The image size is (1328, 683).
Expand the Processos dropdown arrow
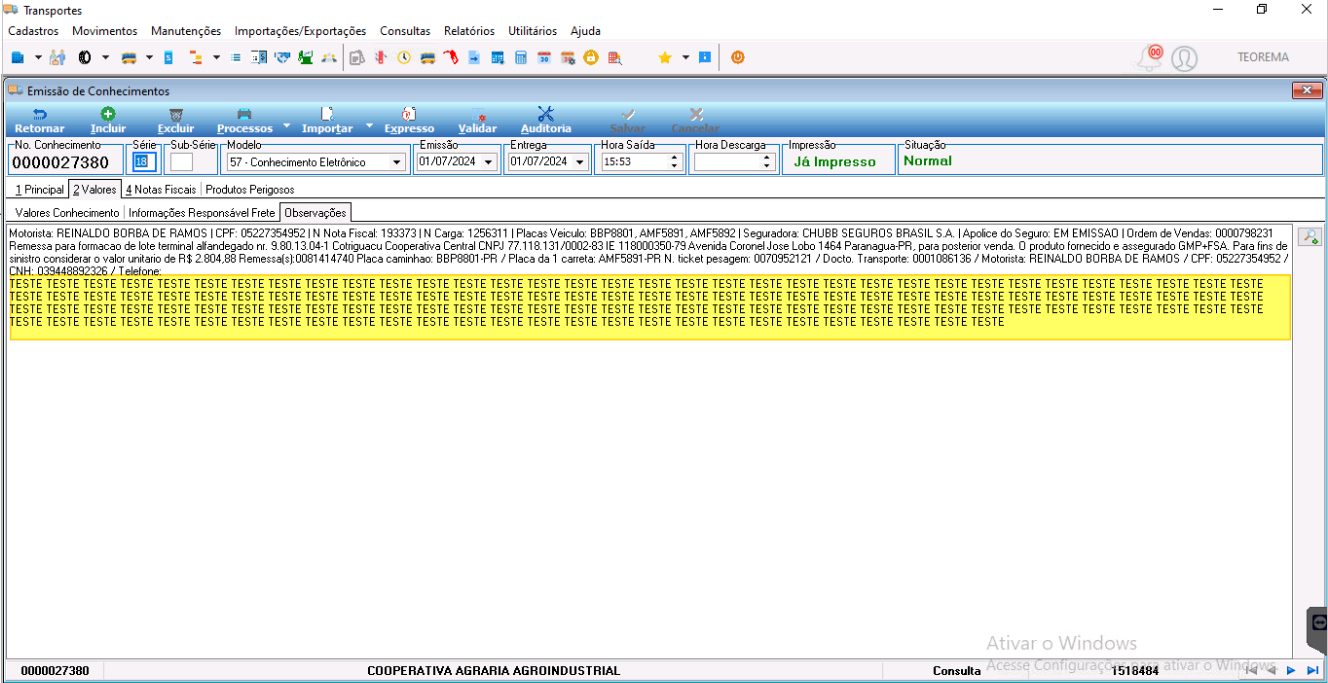pos(286,126)
